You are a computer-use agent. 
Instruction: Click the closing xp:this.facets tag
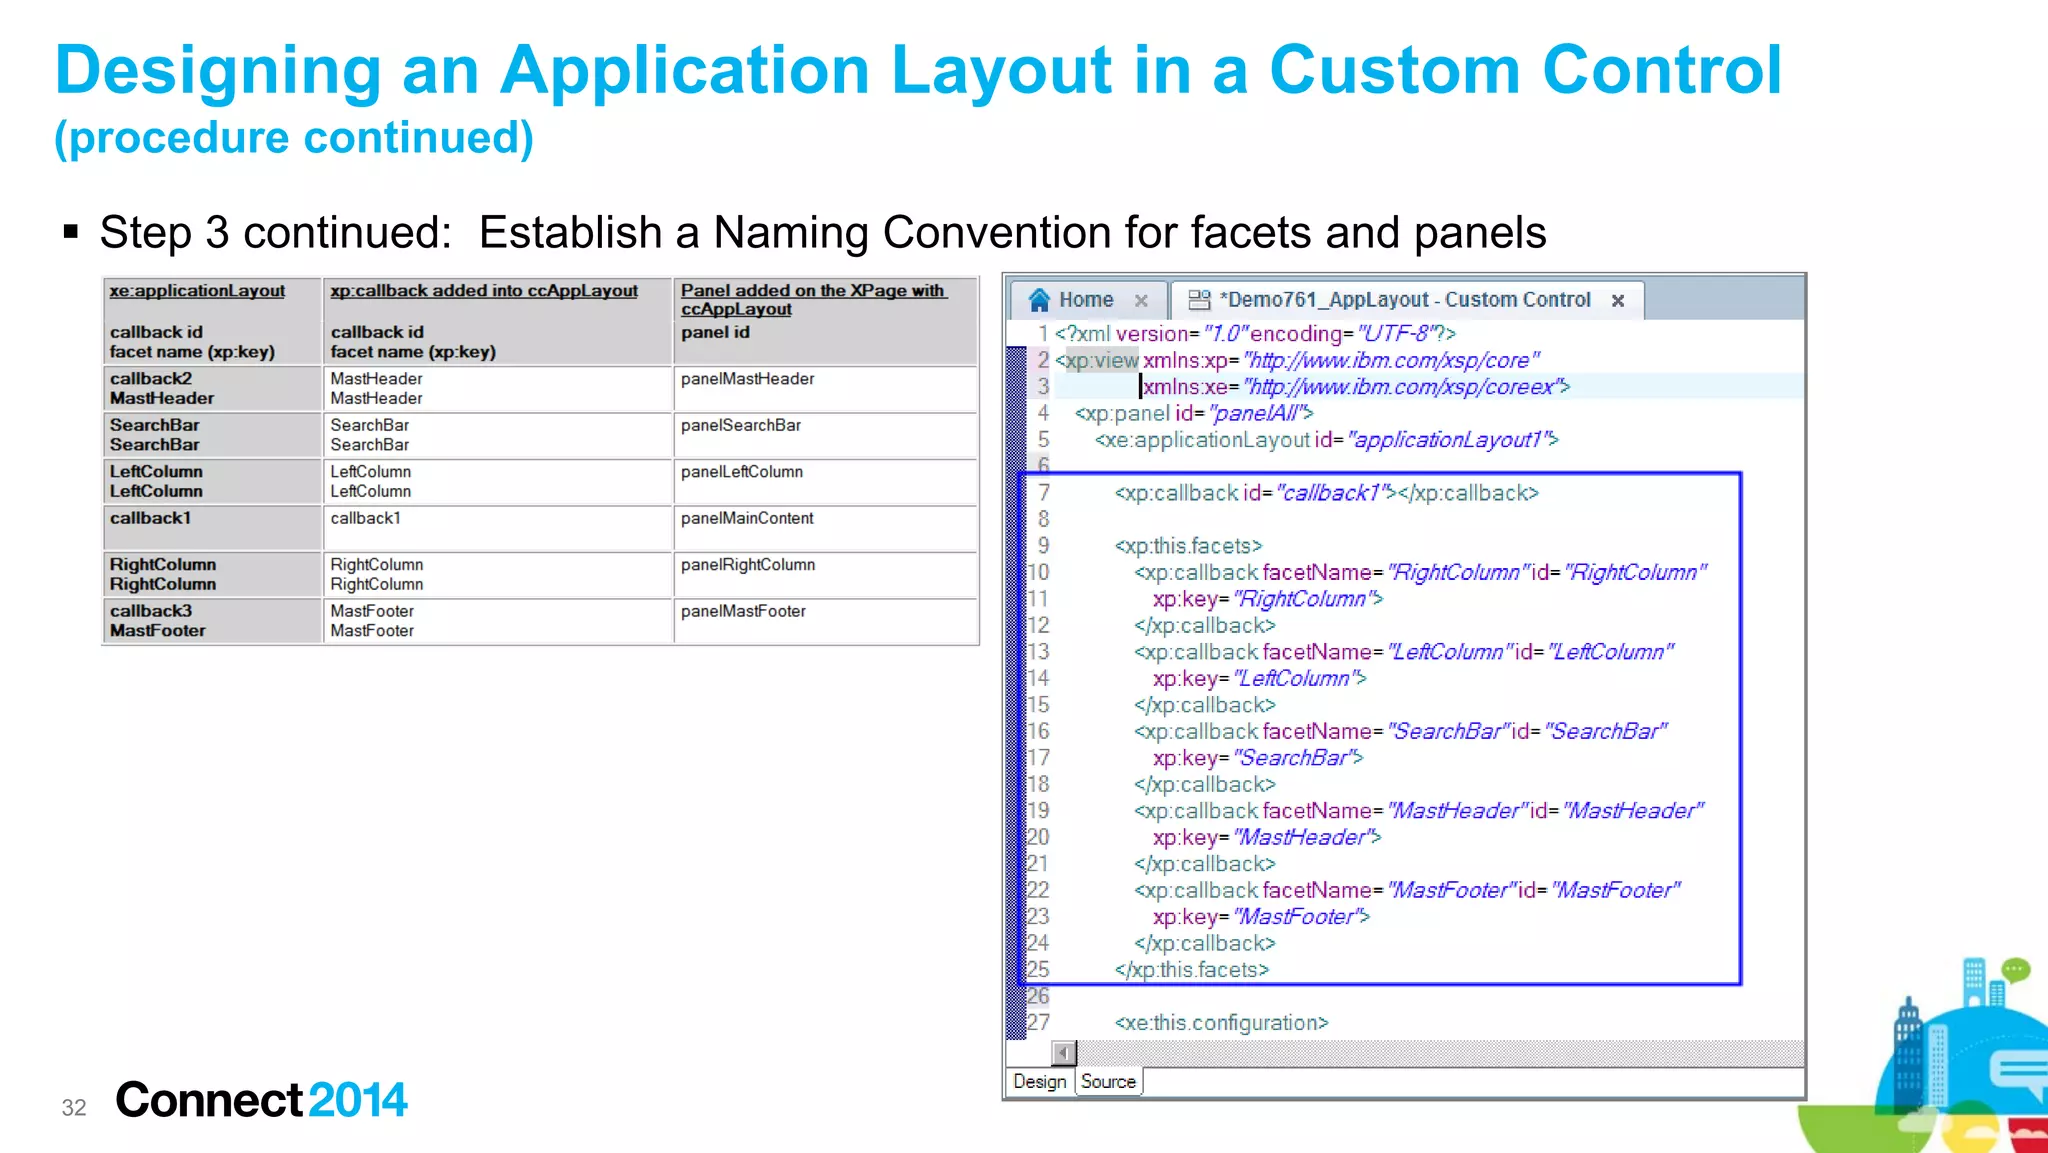click(x=1192, y=970)
